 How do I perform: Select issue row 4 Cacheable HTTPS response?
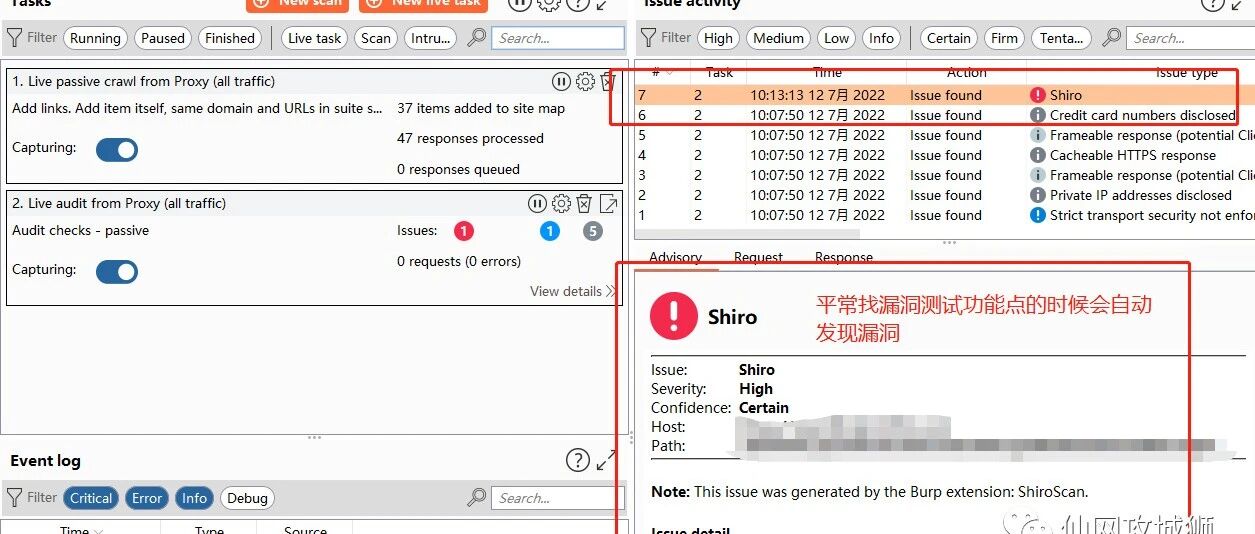(945, 155)
